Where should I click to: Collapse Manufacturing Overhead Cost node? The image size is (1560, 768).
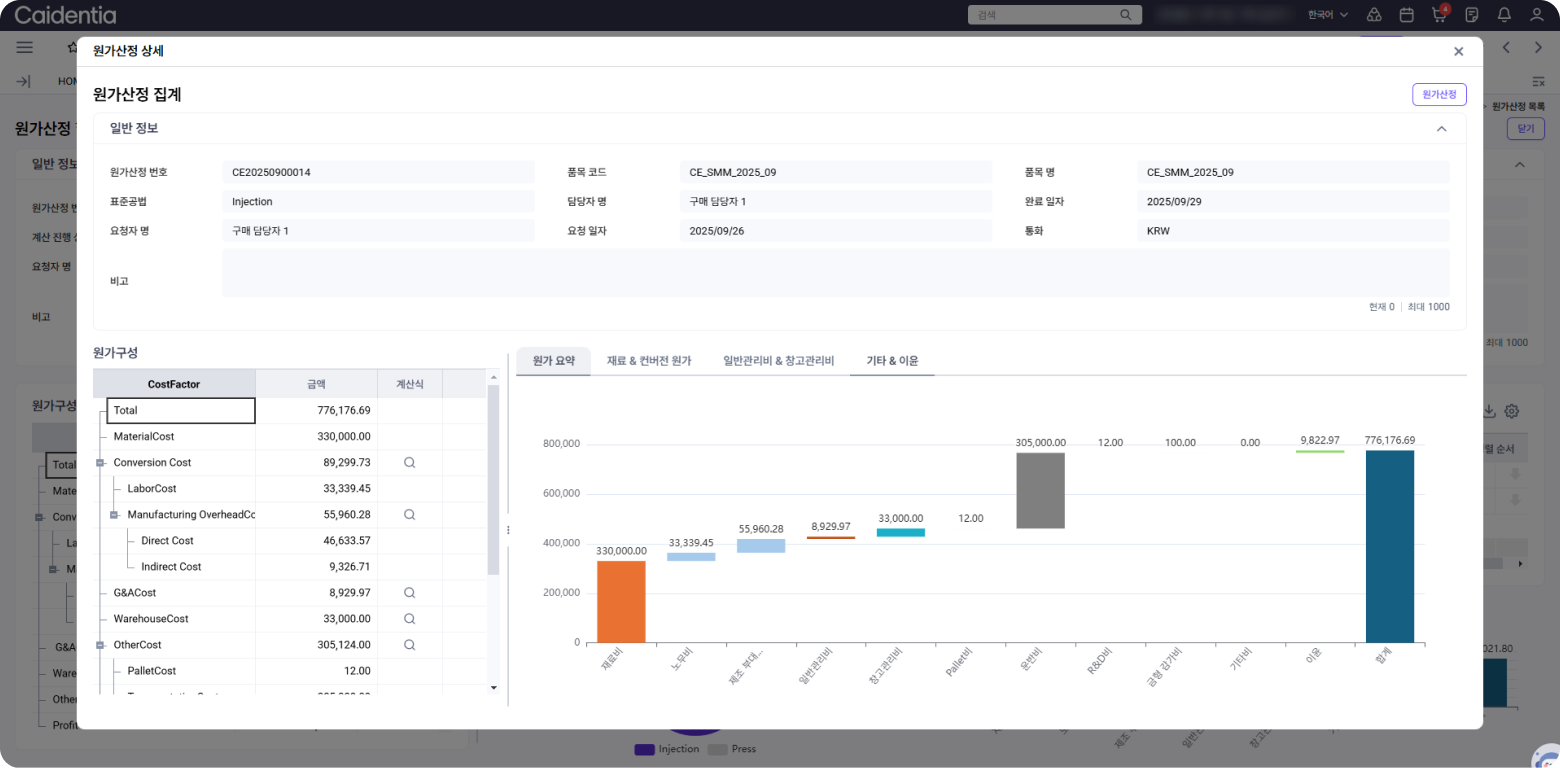114,515
